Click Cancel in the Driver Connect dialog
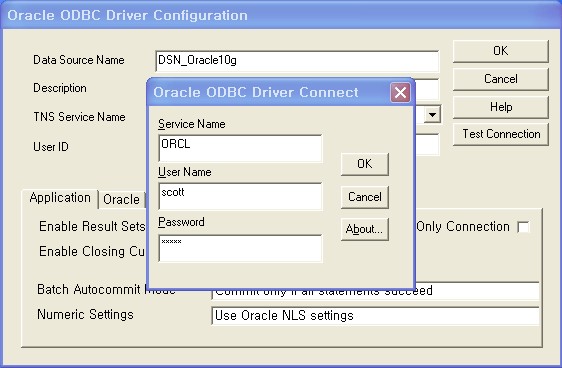Viewport: 562px width, 368px height. click(365, 197)
